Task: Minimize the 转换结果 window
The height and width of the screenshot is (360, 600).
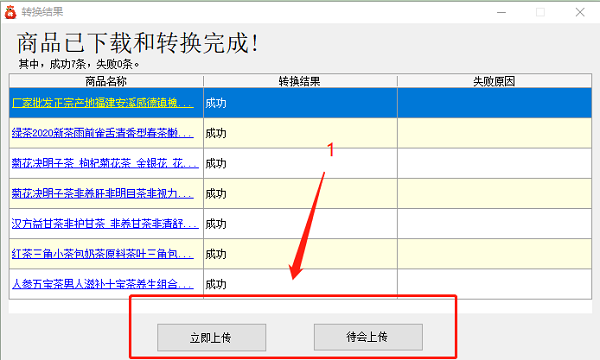Action: [502, 12]
